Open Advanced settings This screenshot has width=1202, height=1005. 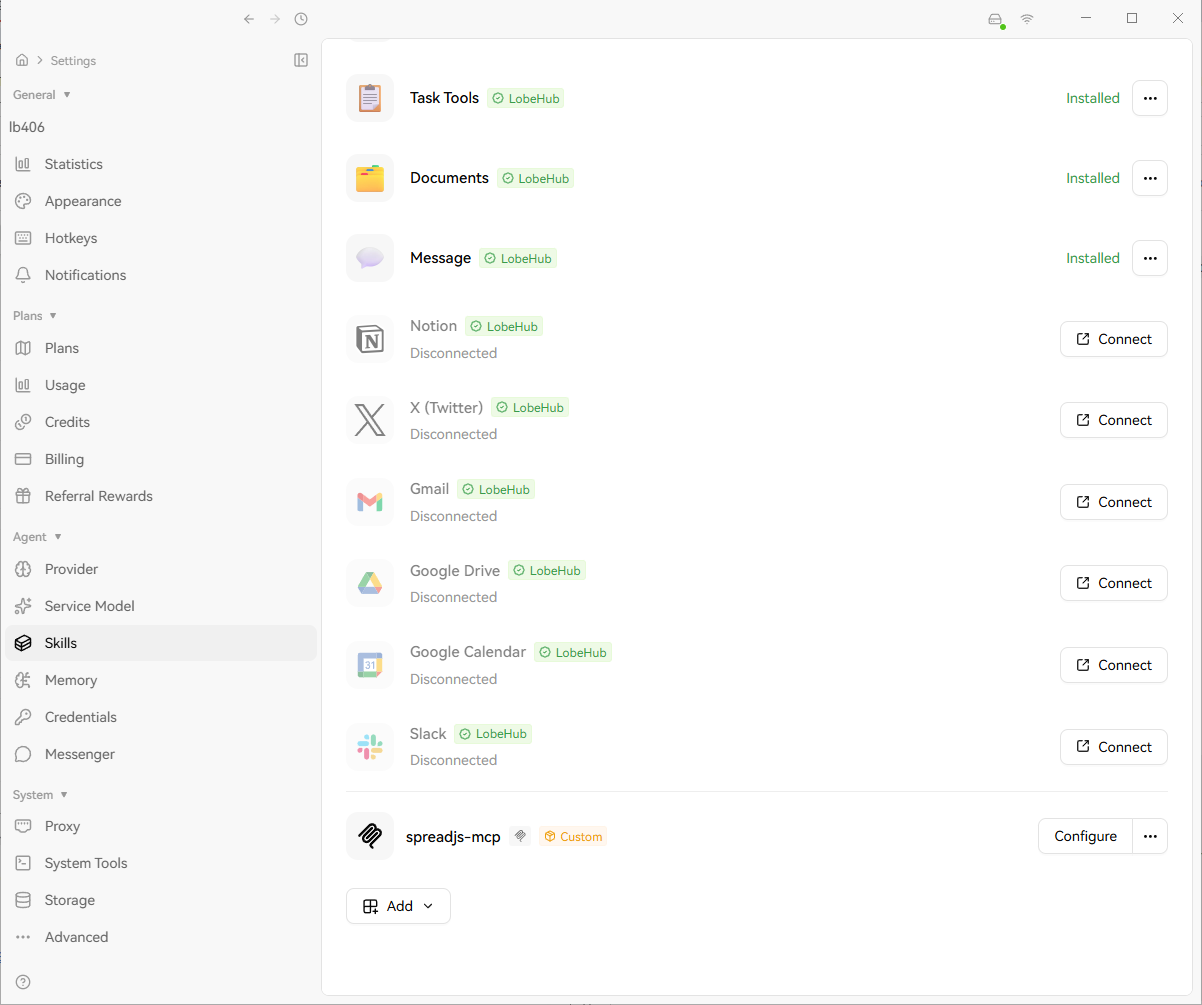tap(160, 937)
